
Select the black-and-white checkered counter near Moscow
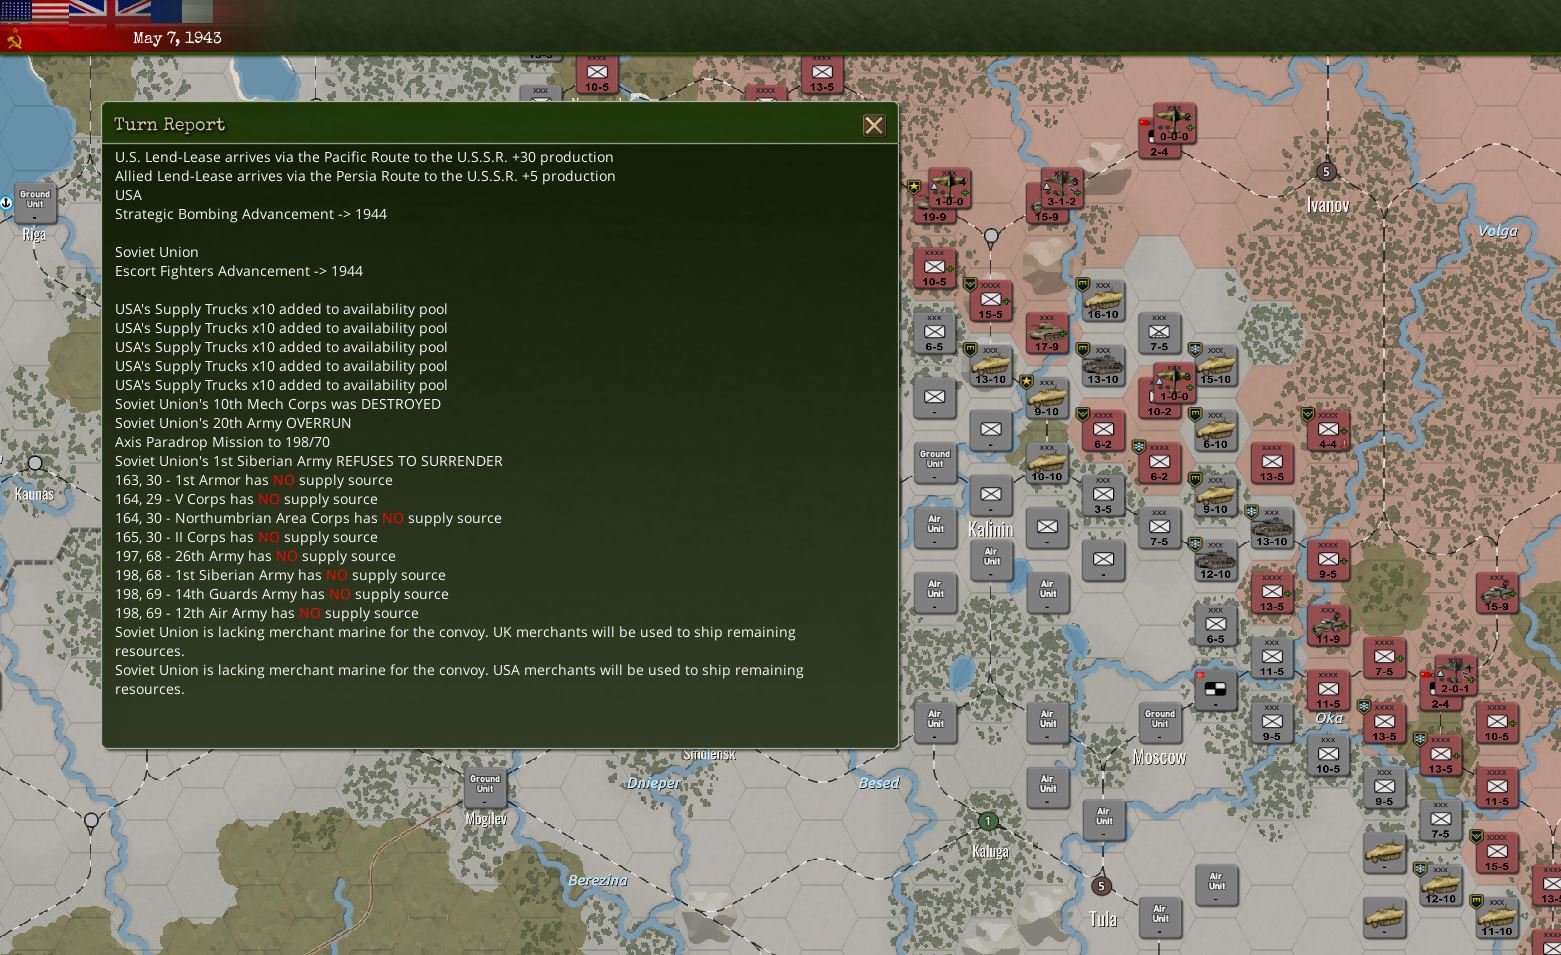[1215, 690]
